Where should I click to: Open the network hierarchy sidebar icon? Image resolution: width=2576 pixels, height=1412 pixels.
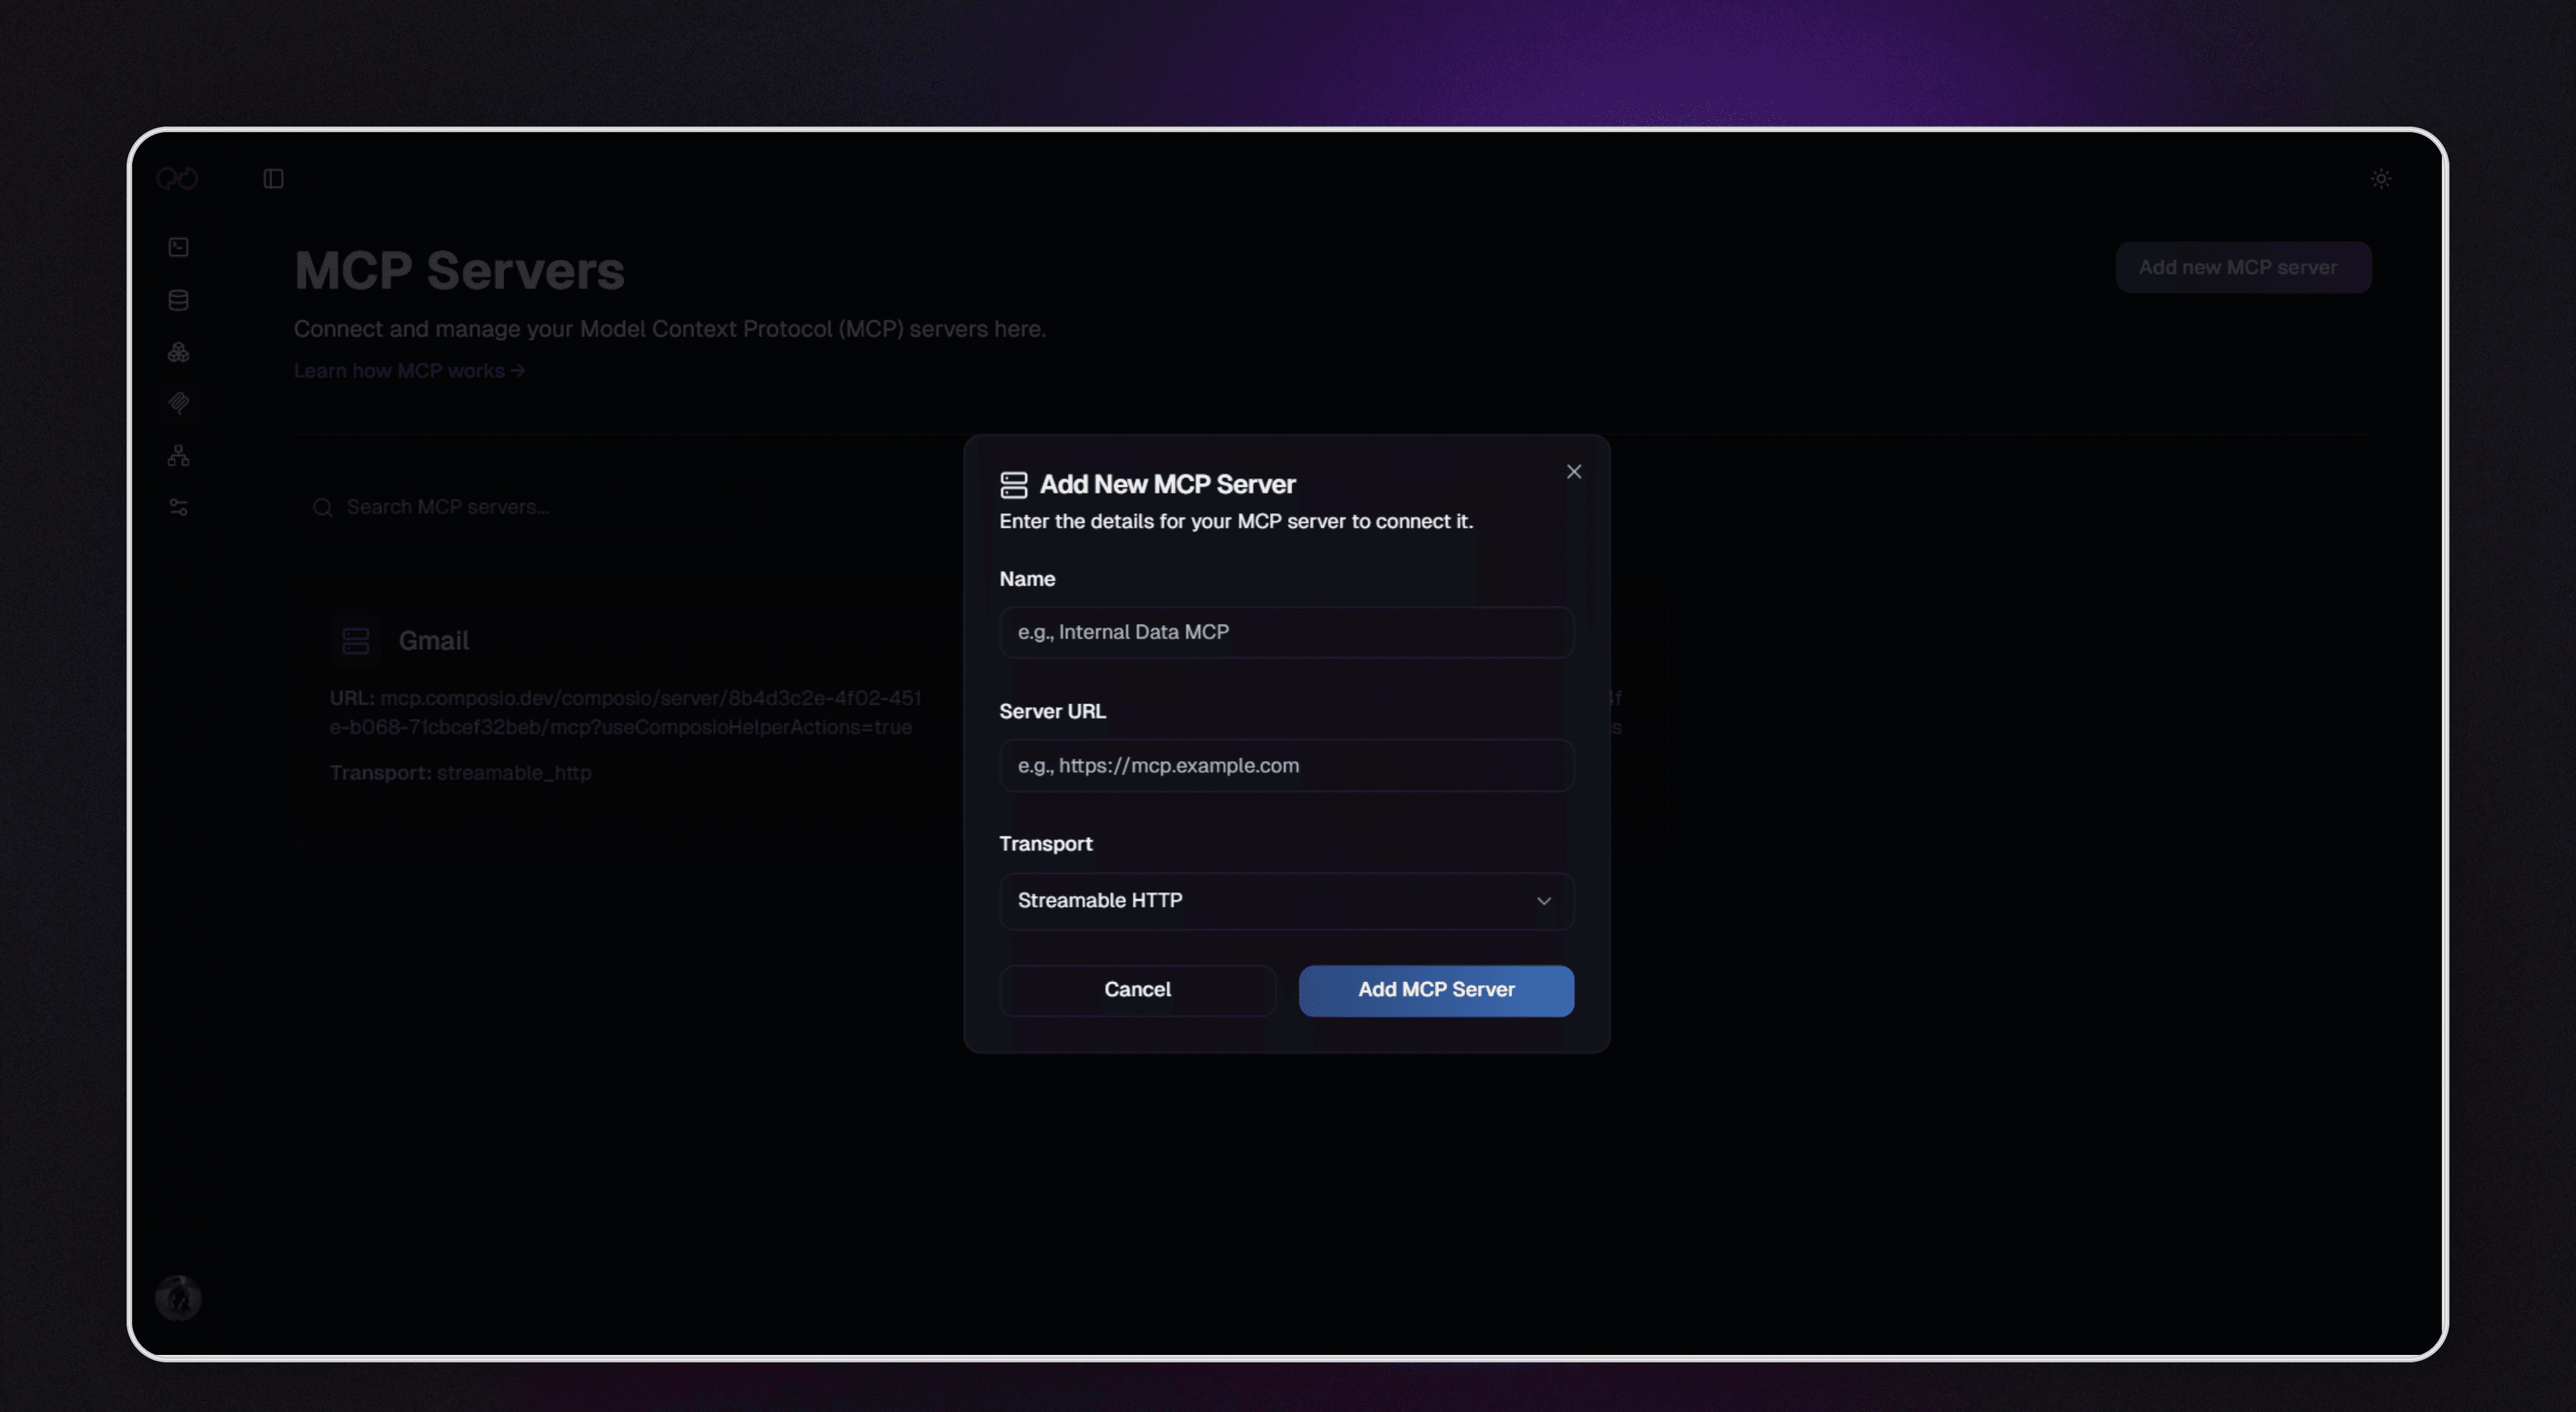point(179,455)
